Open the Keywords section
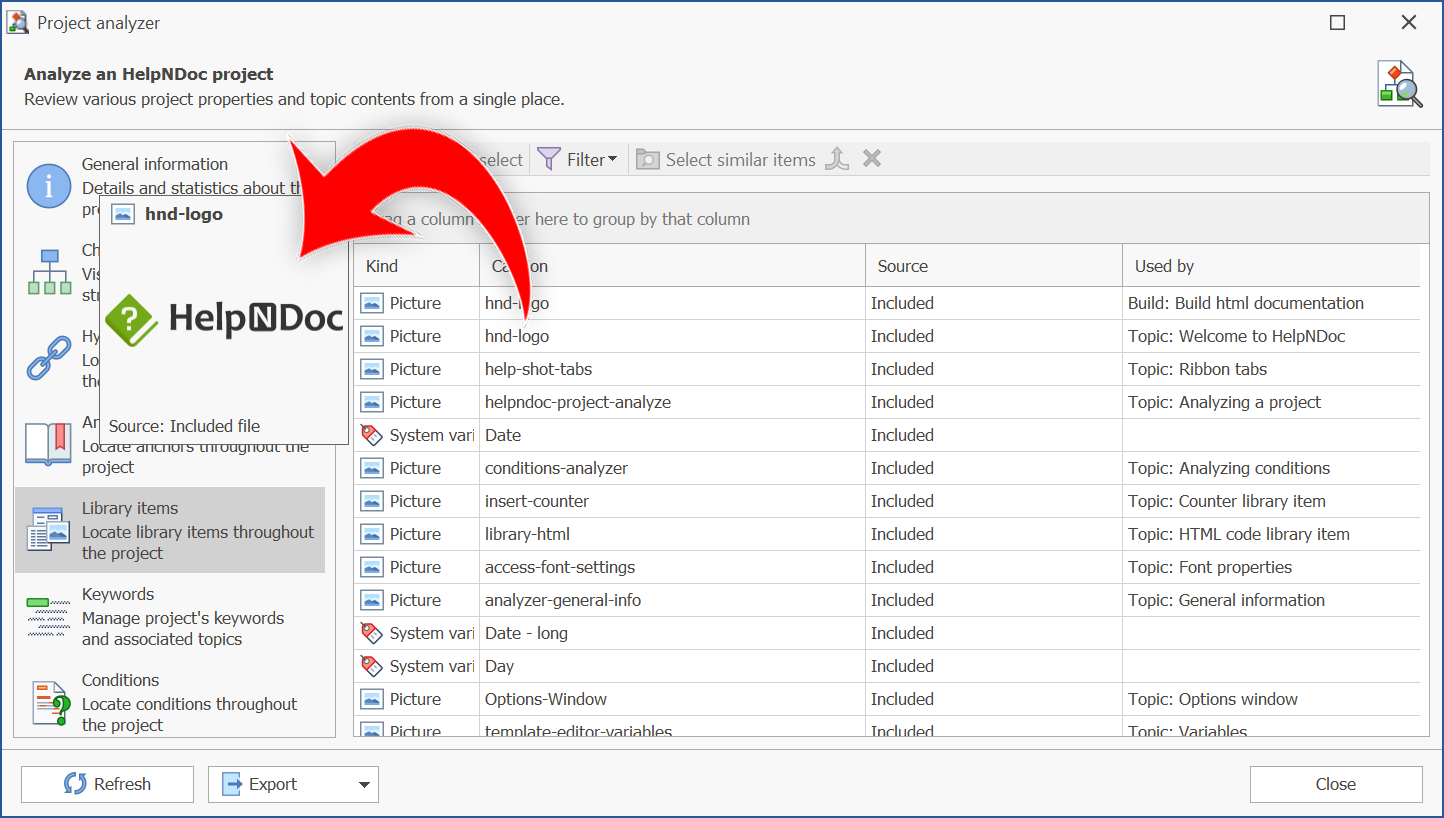The height and width of the screenshot is (818, 1444). 170,616
